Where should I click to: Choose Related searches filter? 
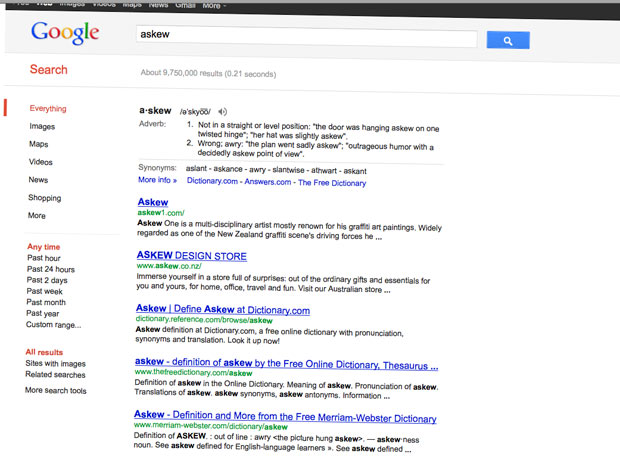pyautogui.click(x=55, y=374)
